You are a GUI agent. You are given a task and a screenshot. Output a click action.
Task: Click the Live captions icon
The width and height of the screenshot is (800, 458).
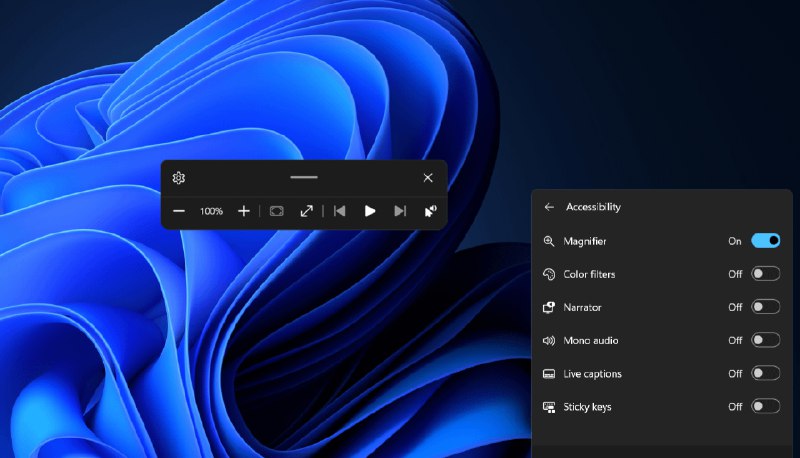point(549,374)
